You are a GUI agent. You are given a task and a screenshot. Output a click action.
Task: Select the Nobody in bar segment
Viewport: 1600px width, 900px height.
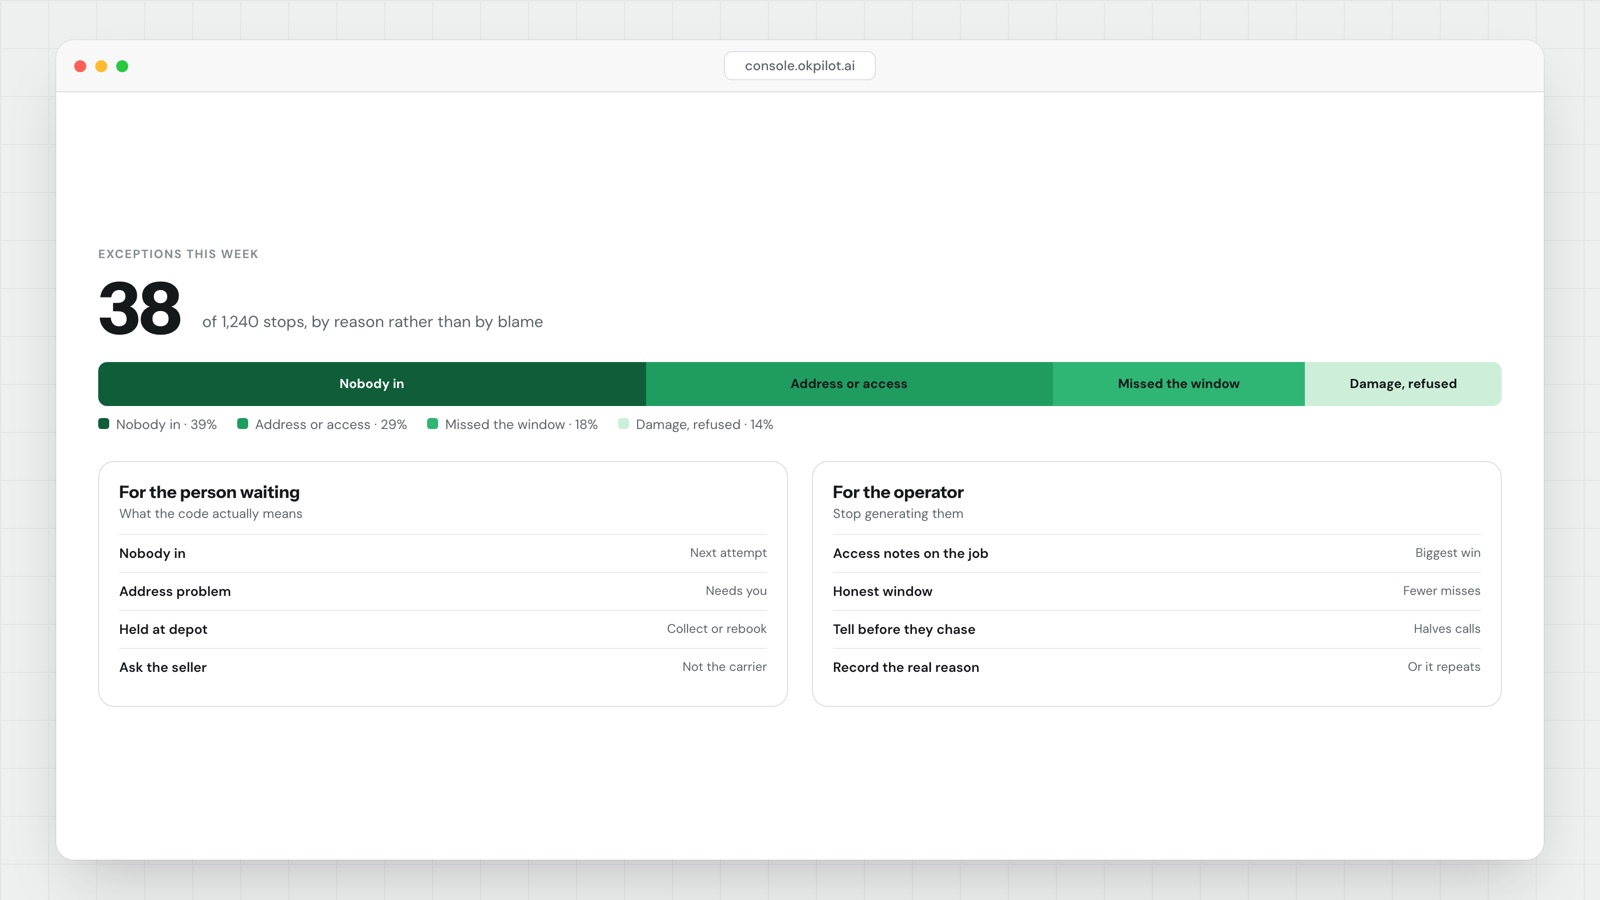point(372,384)
